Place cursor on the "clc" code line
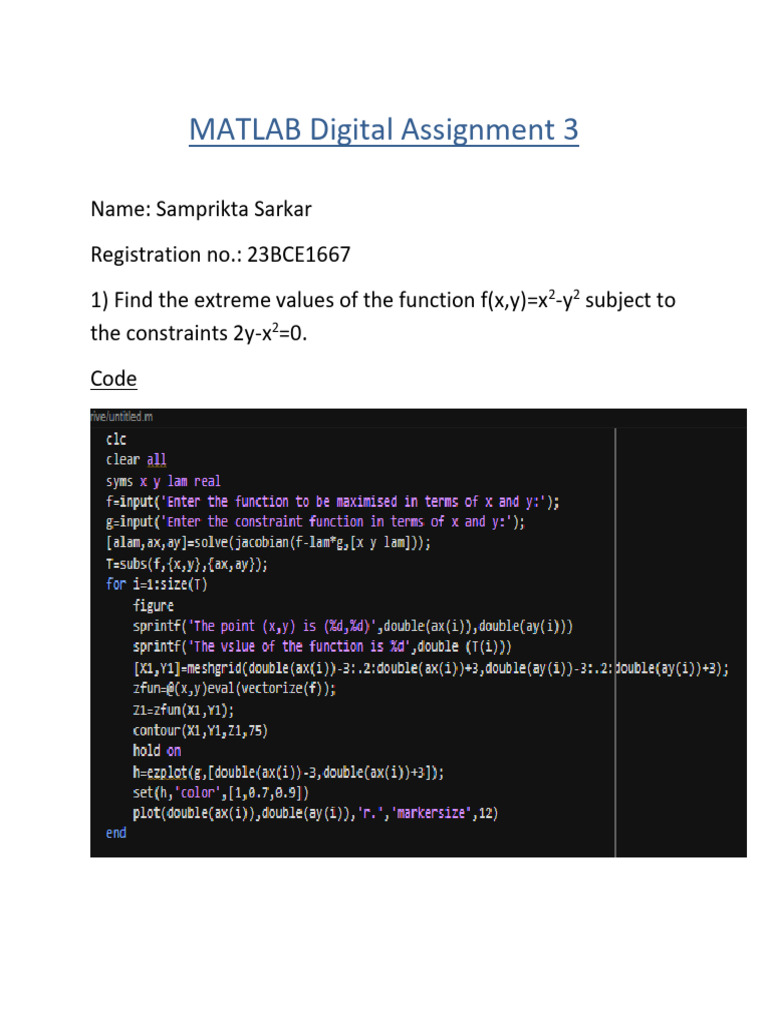The image size is (768, 1024). pos(117,438)
